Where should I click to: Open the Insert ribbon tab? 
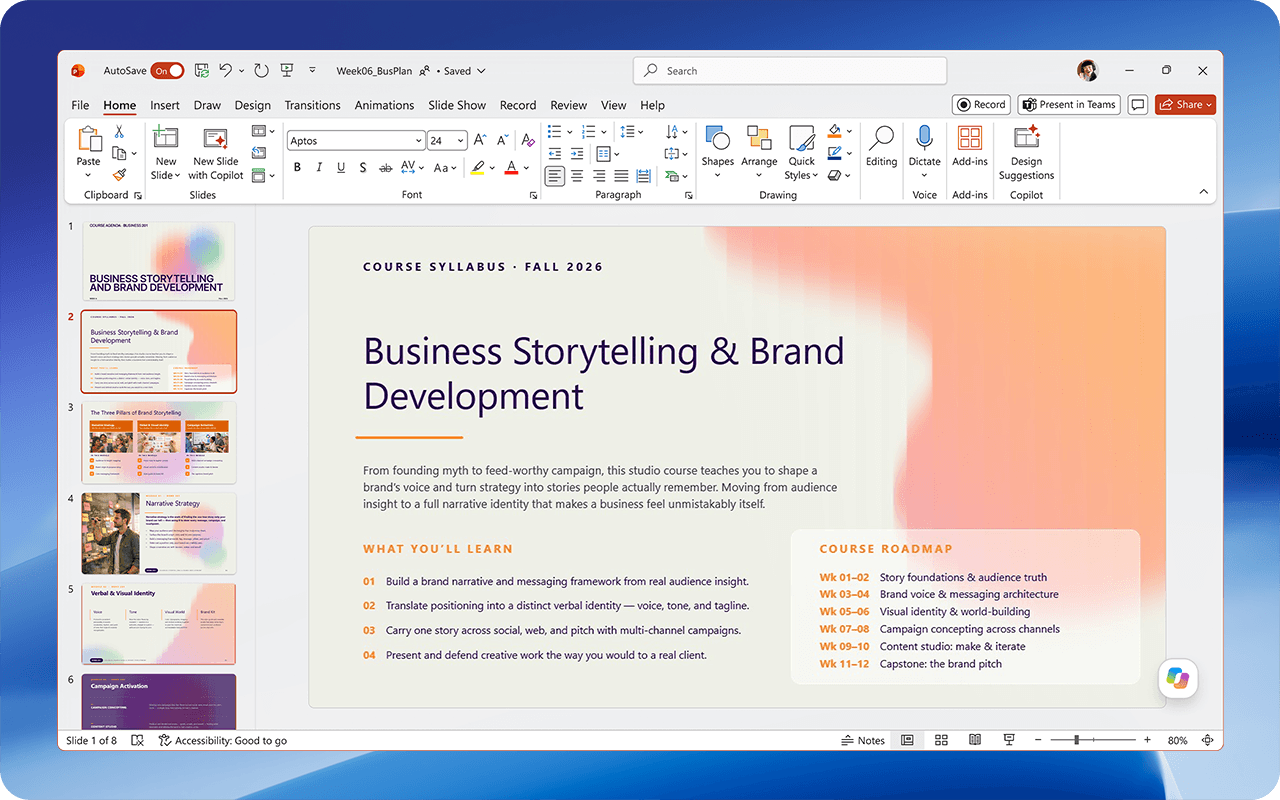coord(165,105)
